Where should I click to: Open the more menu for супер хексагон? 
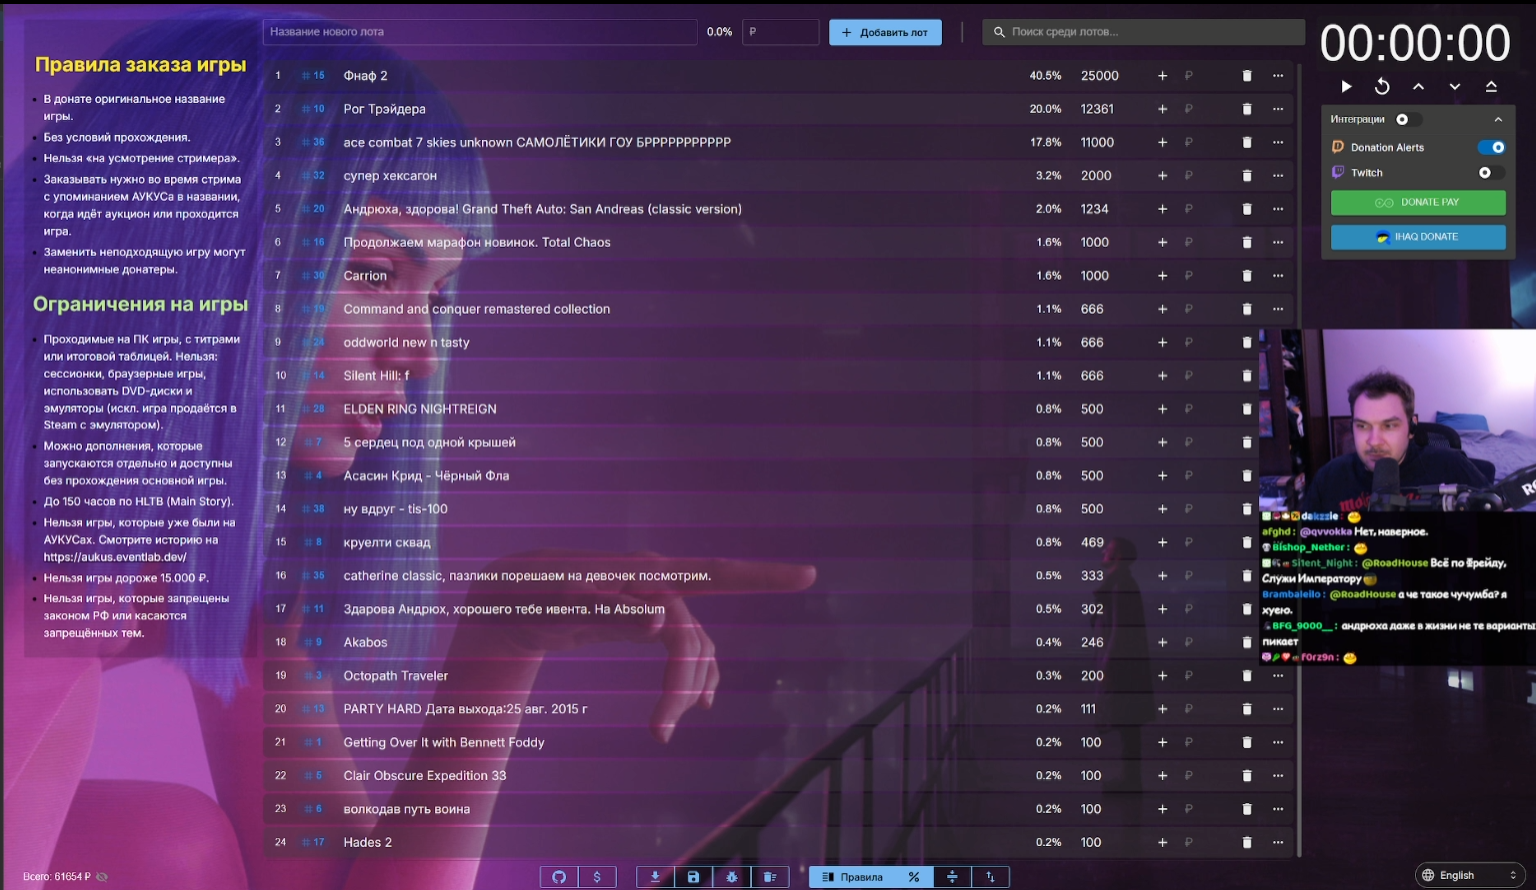(1278, 176)
